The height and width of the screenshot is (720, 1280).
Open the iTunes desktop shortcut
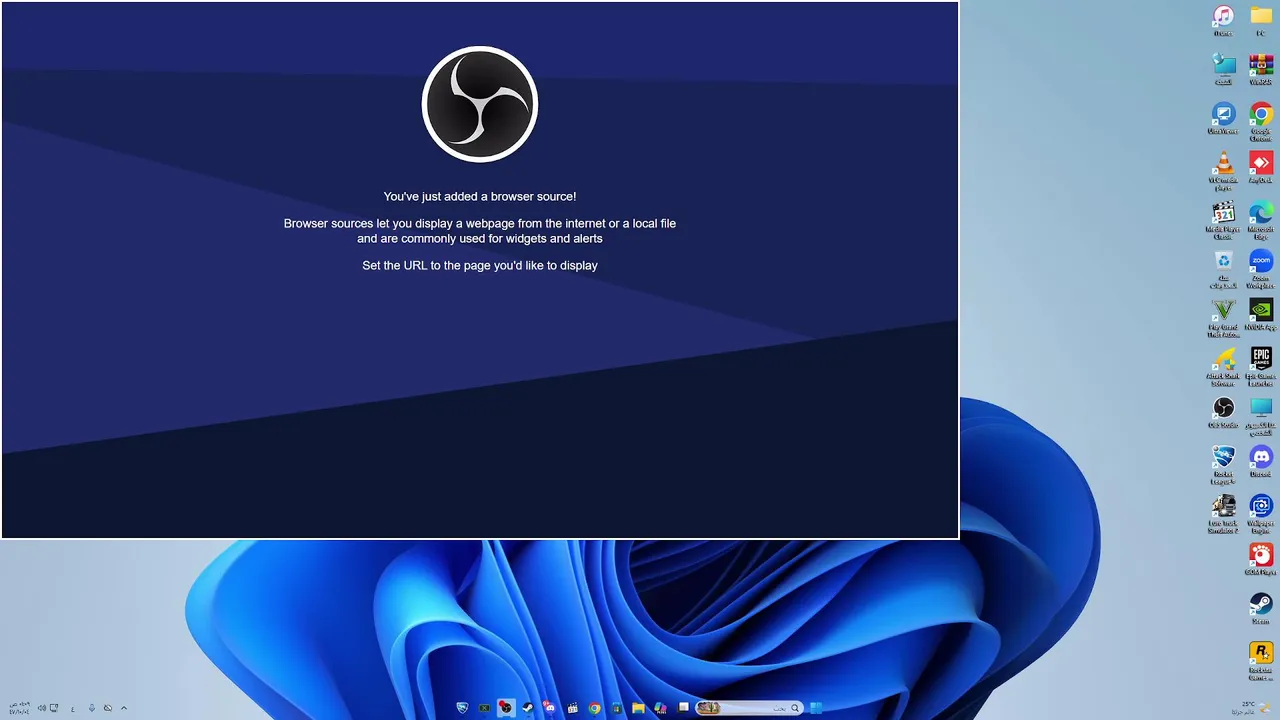click(1223, 20)
